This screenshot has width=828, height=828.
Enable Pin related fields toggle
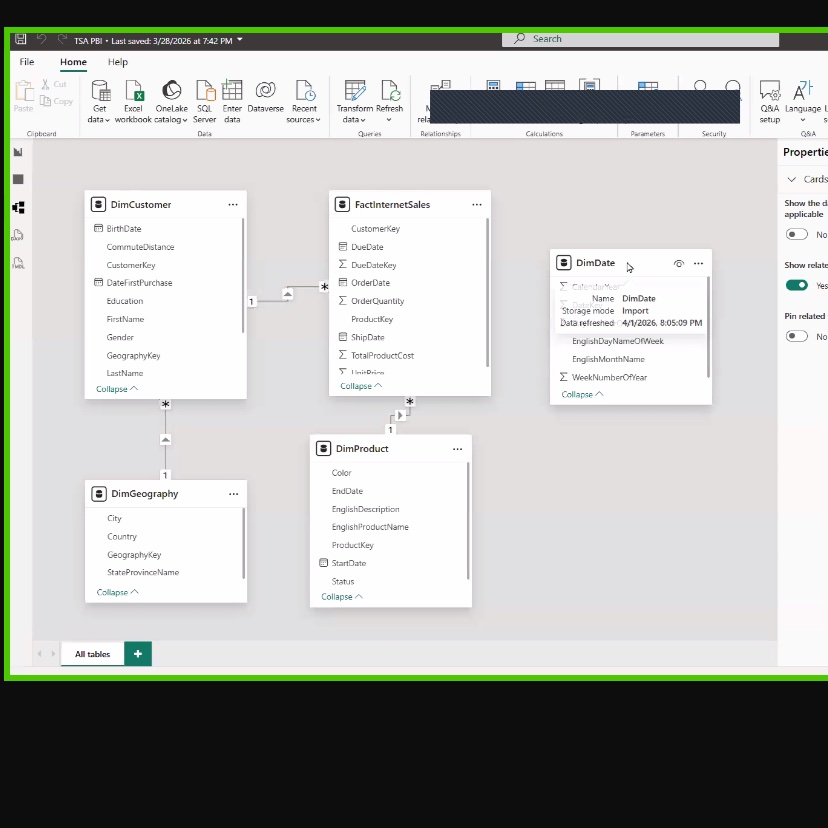796,336
